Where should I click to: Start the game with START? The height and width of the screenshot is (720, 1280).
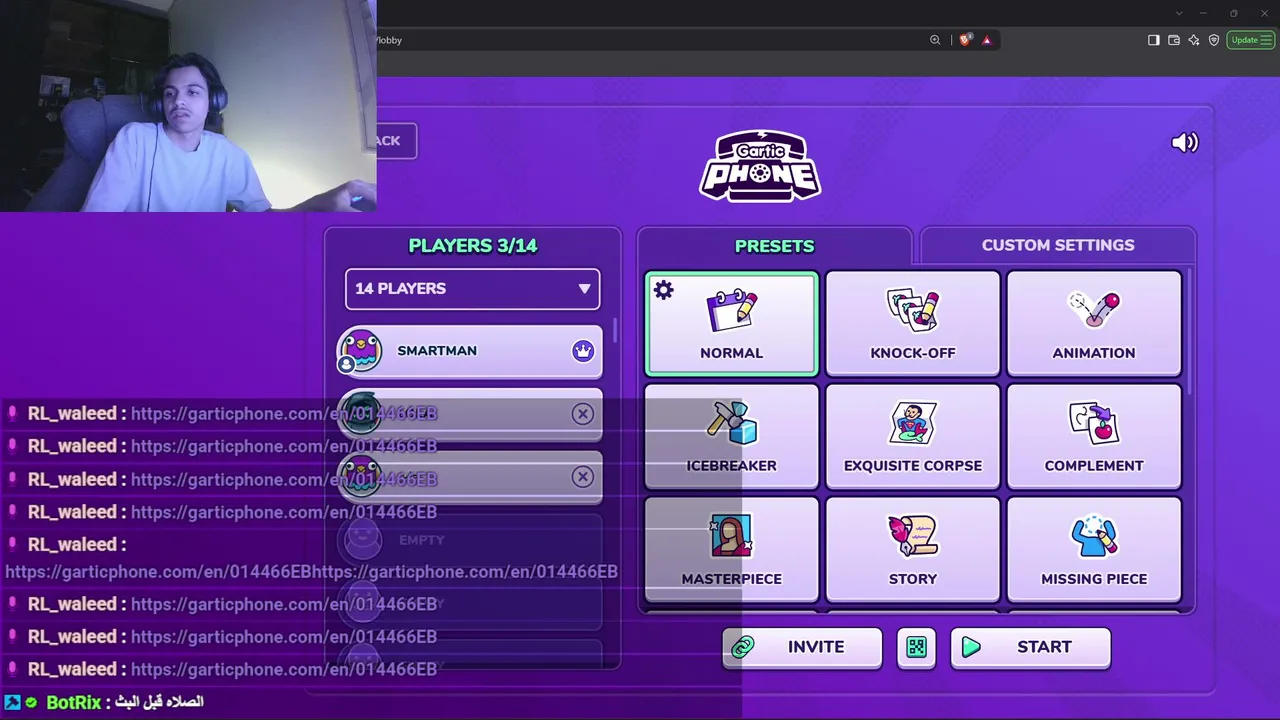(x=1030, y=647)
